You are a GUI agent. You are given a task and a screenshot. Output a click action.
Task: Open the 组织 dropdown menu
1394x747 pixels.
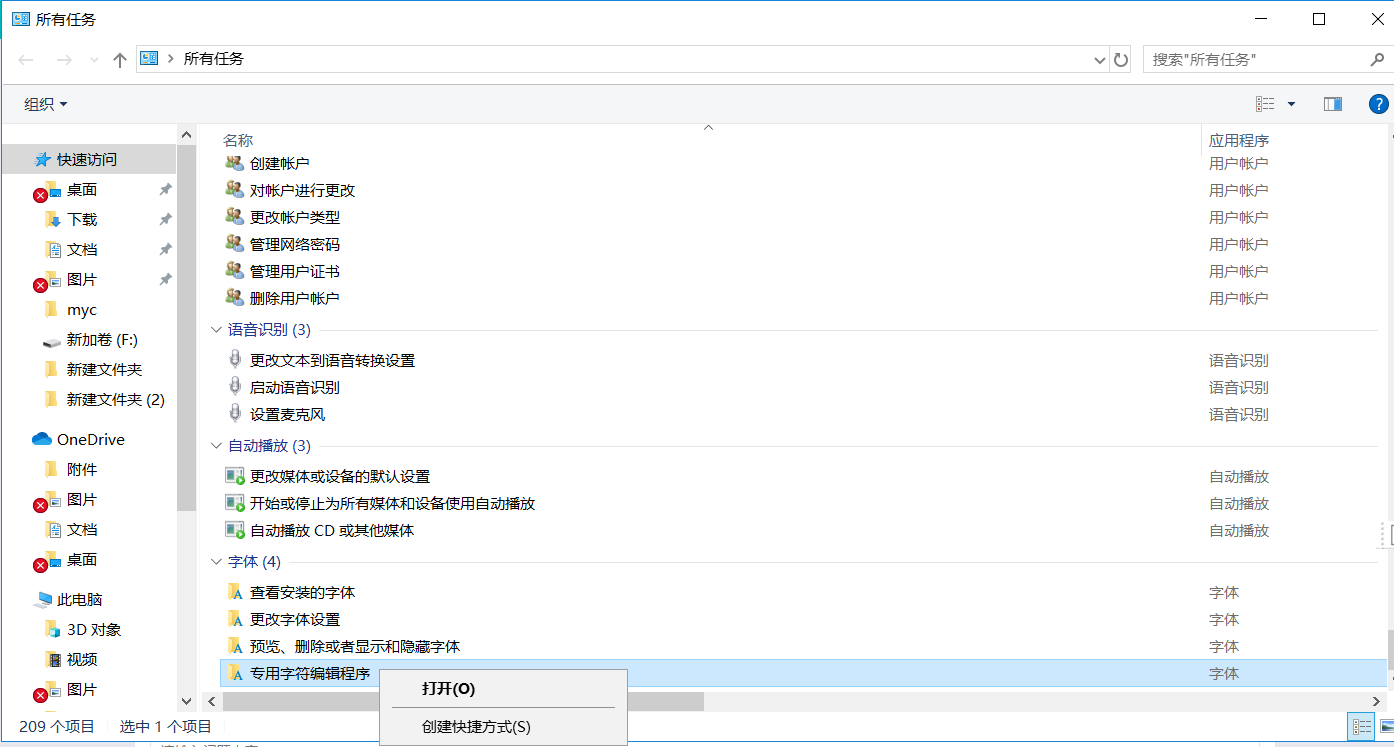tap(46, 104)
